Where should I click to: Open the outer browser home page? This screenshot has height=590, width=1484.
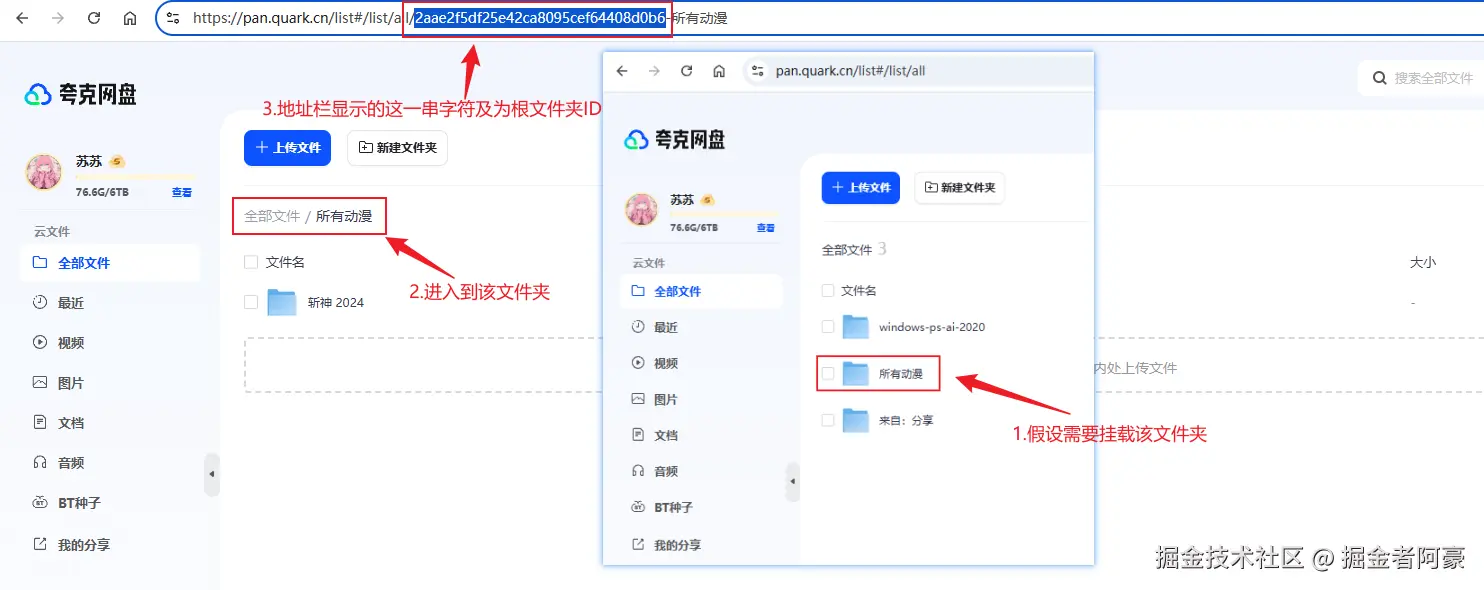pos(130,18)
